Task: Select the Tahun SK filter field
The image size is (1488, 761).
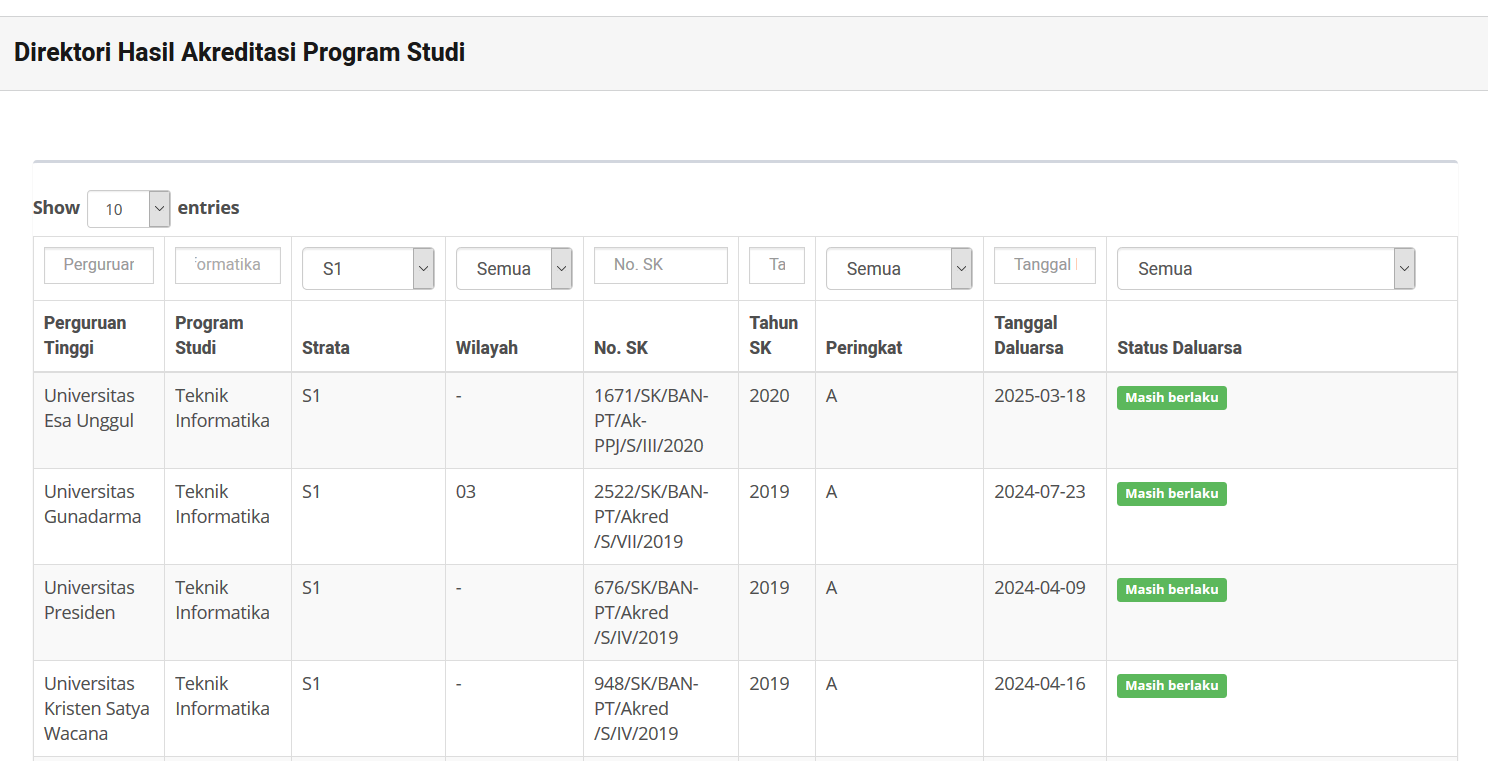Action: [x=777, y=265]
